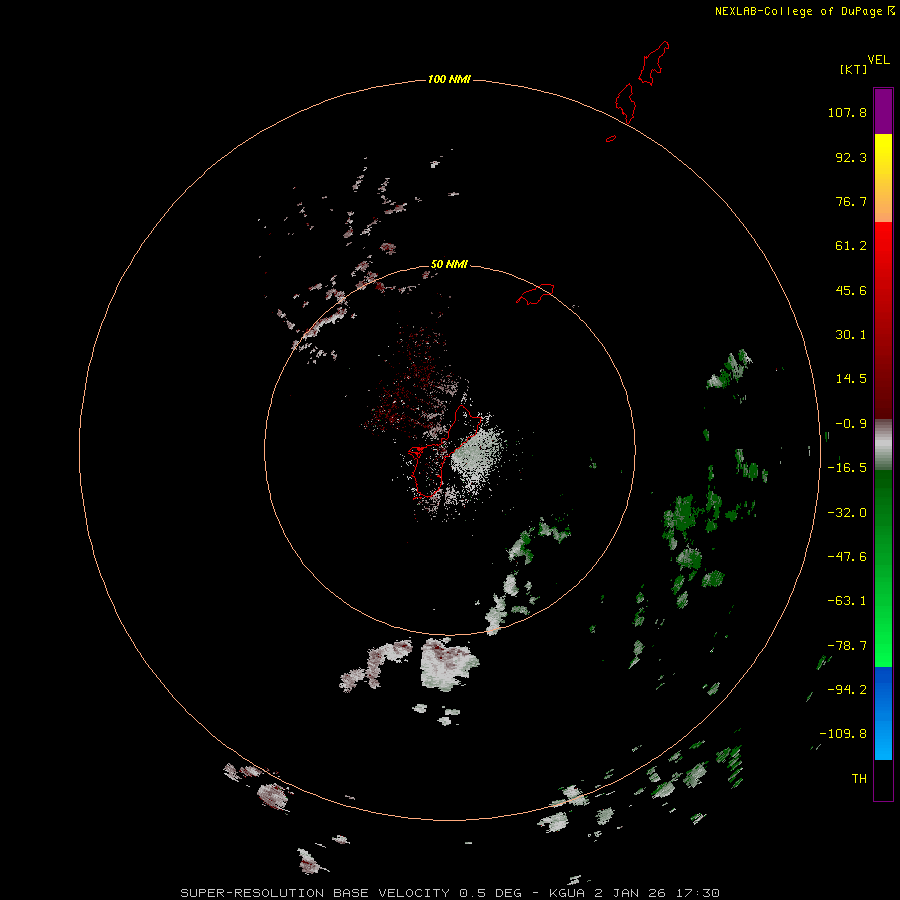Click the TH legend label

(x=859, y=778)
